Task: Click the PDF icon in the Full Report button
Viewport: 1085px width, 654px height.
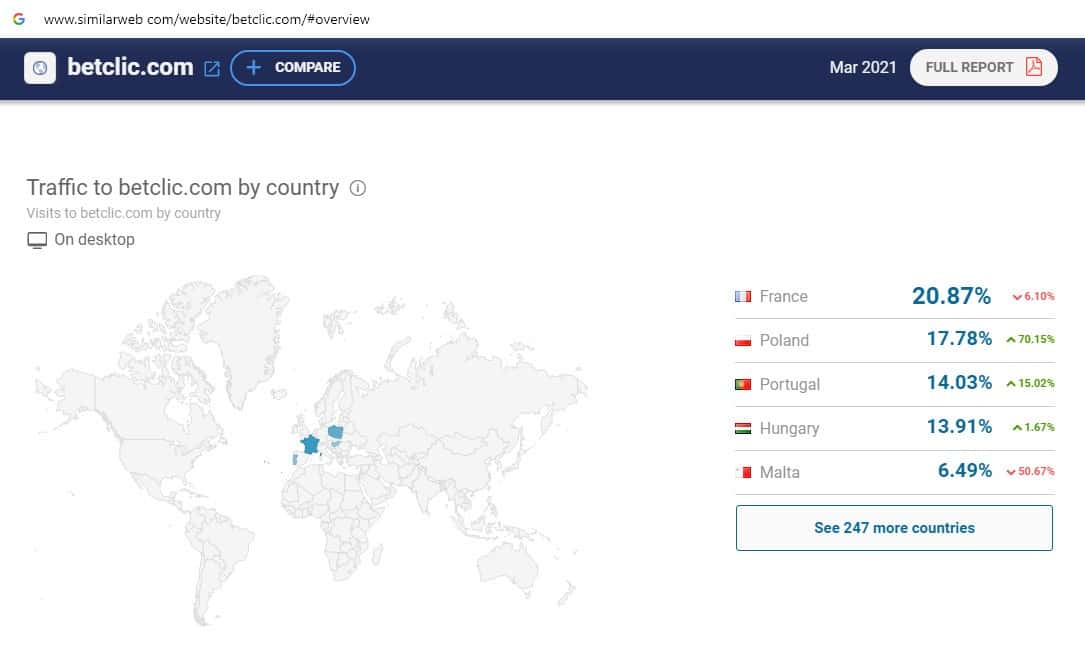Action: click(1034, 66)
